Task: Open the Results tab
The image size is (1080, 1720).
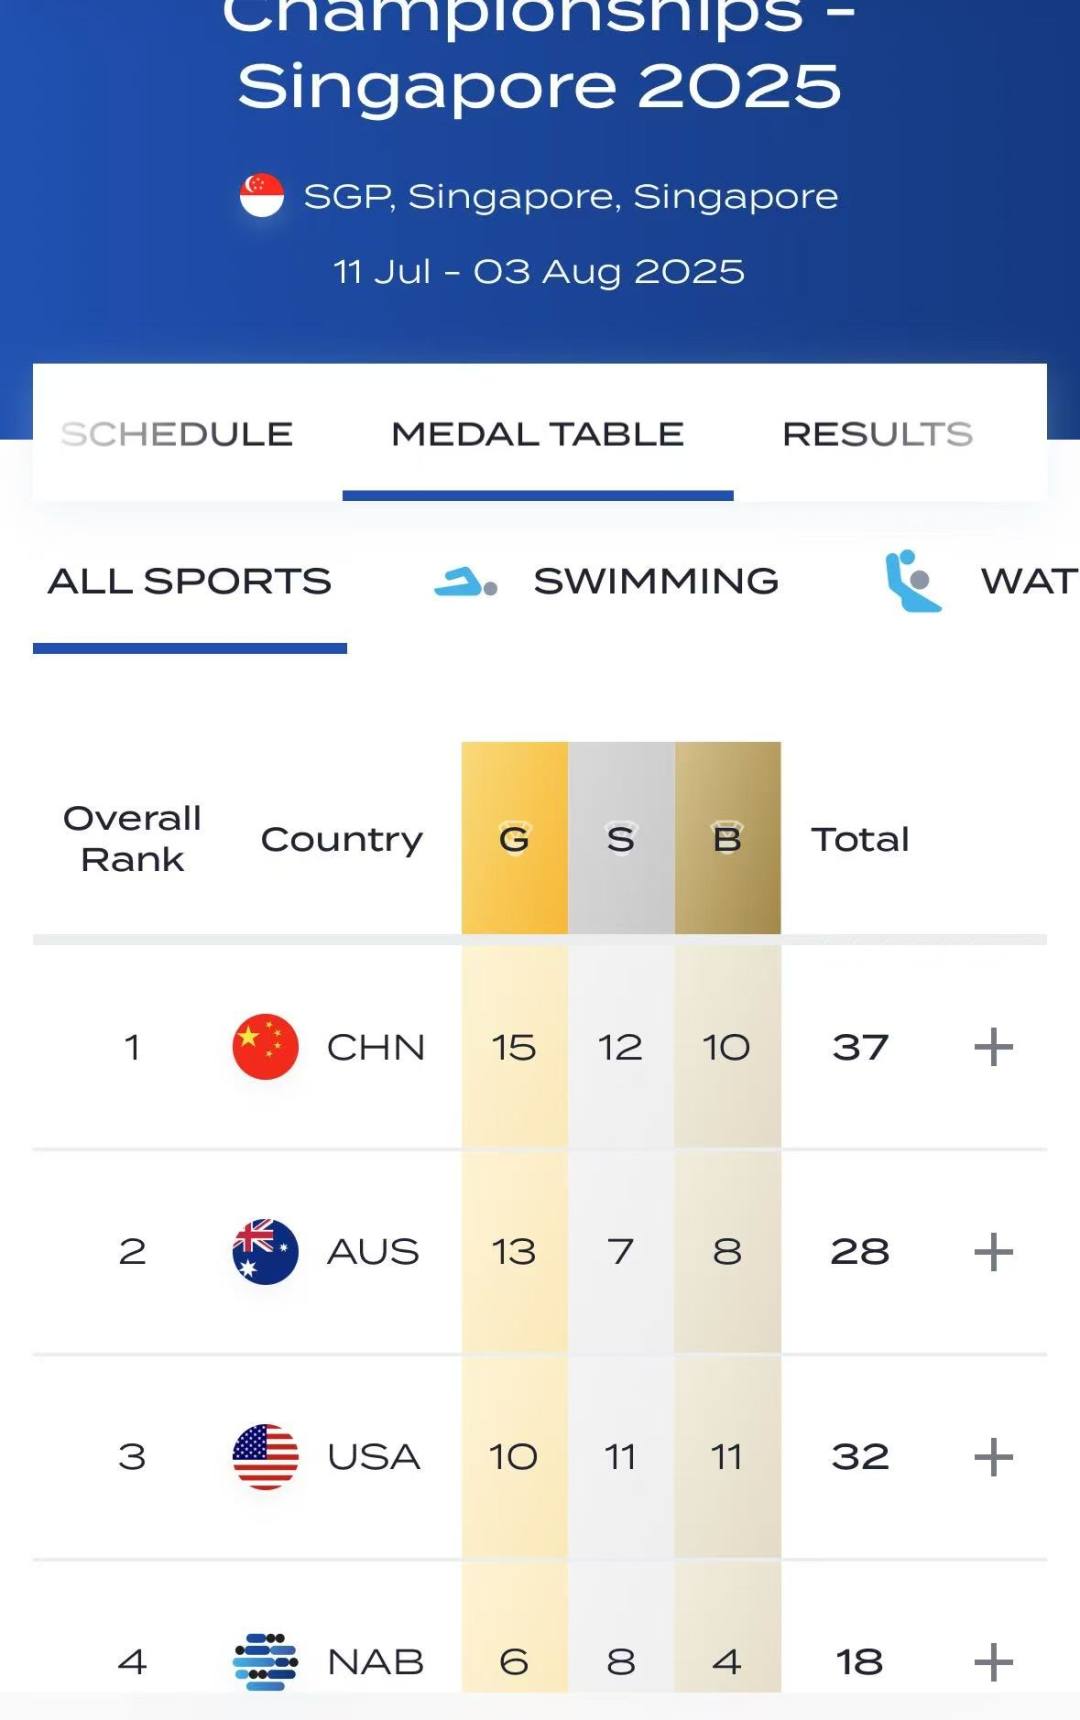Action: pos(877,434)
